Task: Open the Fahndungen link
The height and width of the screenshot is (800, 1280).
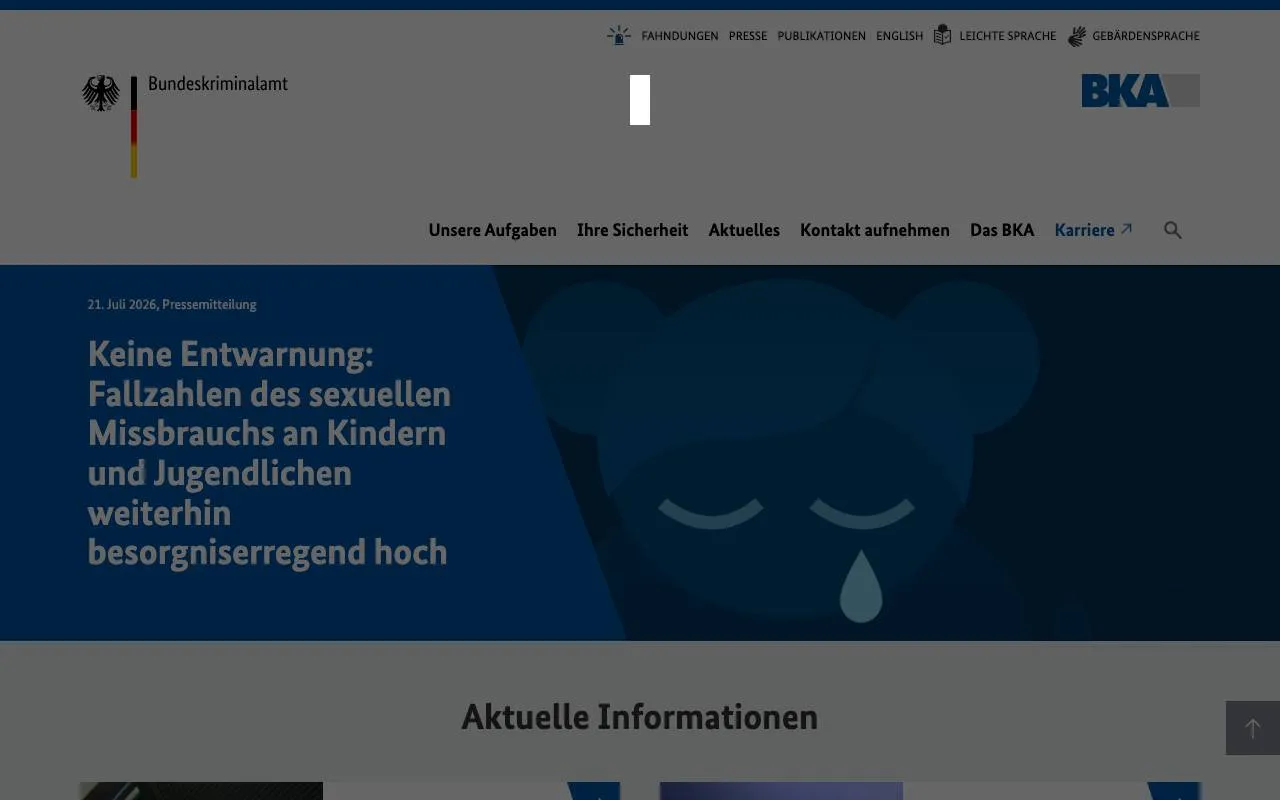Action: point(680,36)
